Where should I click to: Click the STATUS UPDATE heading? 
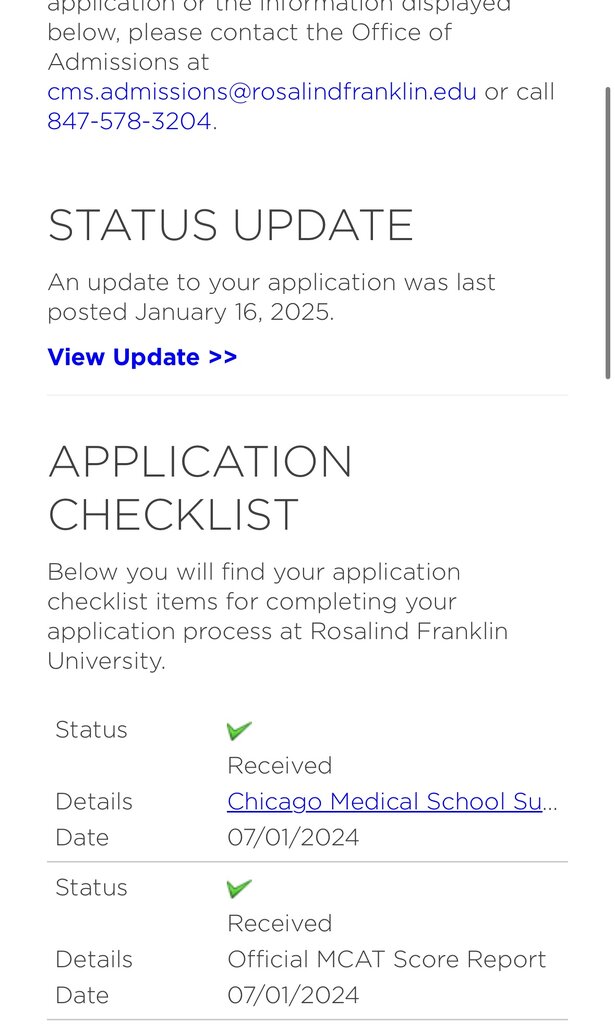point(230,226)
